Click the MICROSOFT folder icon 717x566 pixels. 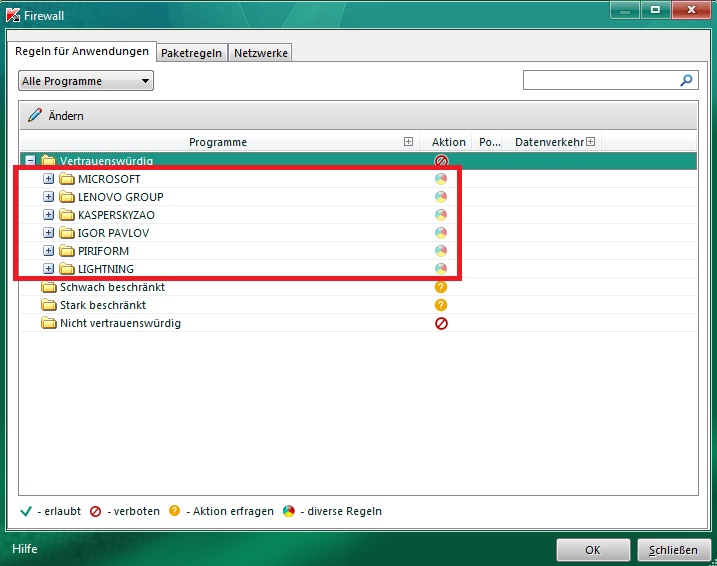pyautogui.click(x=67, y=179)
